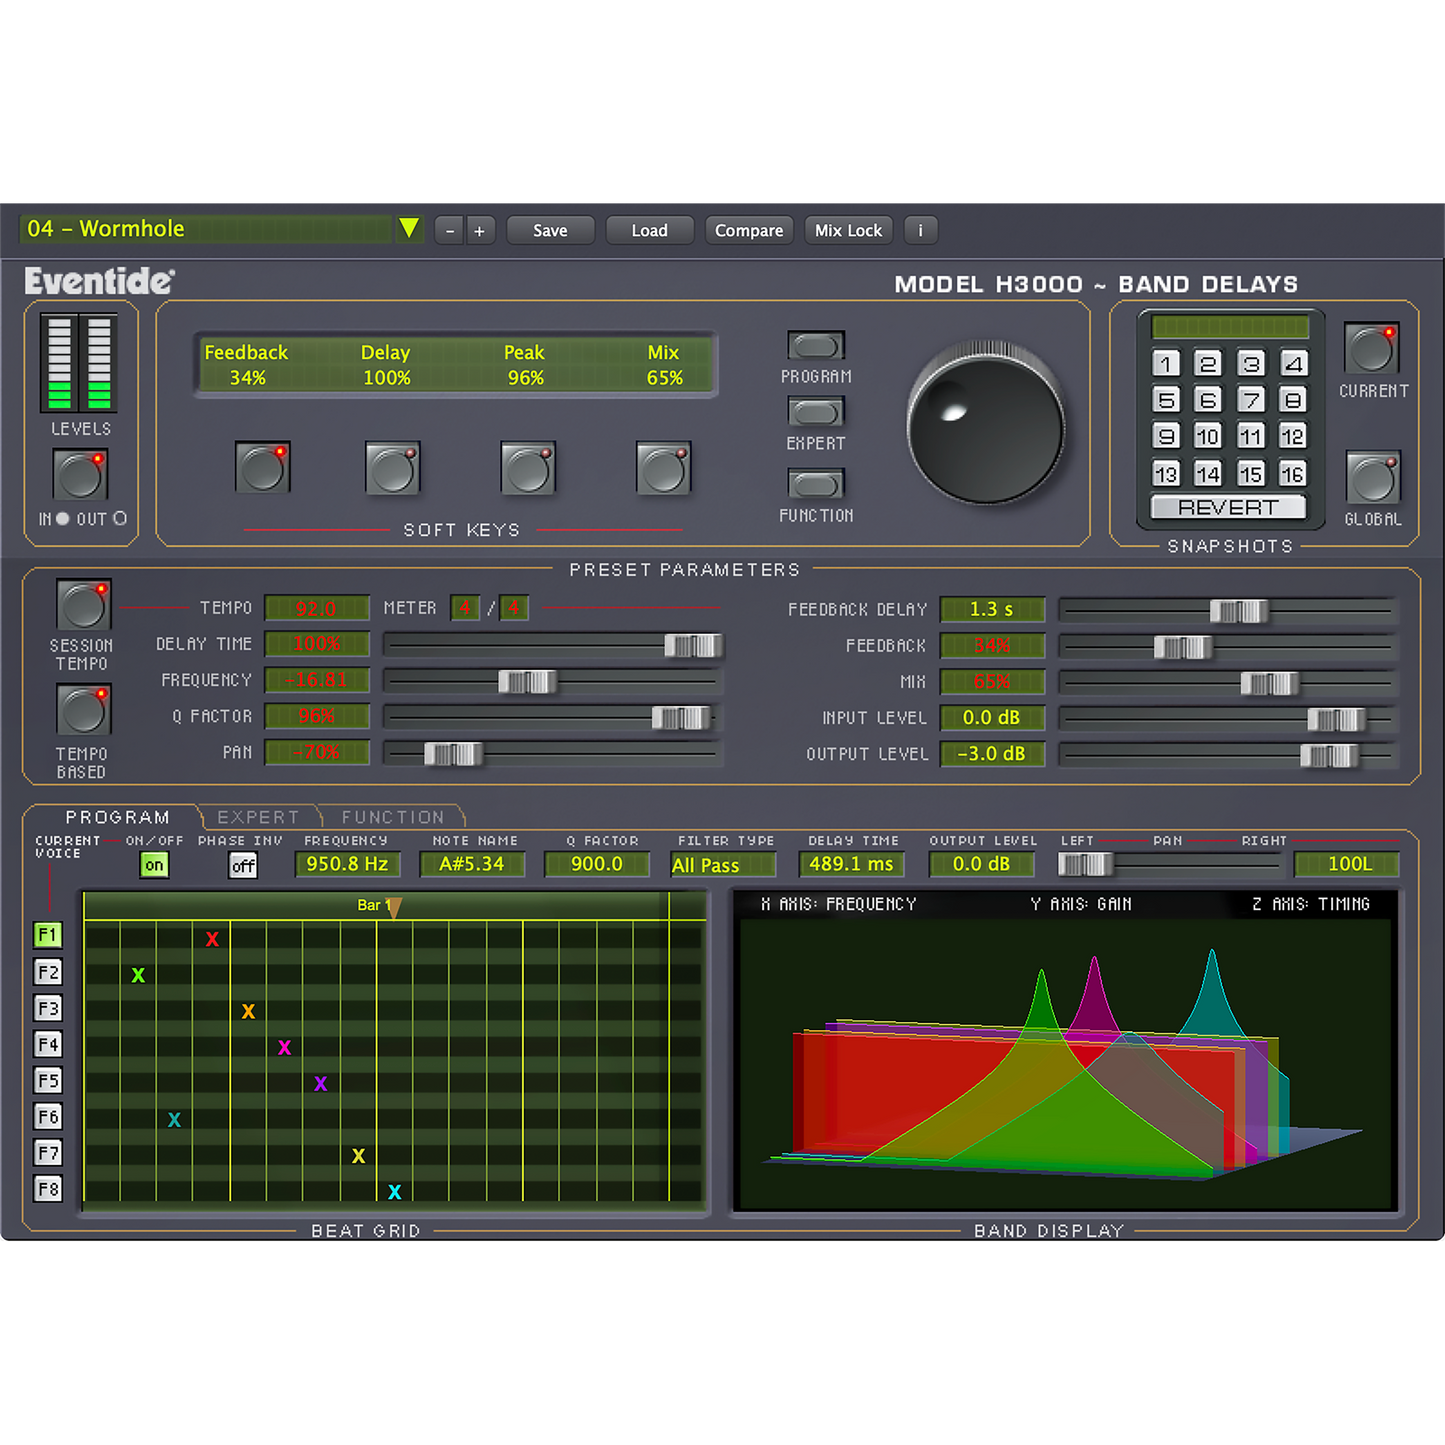Toggle the In/Out bypass button under Levels
This screenshot has width=1445, height=1445.
80,474
